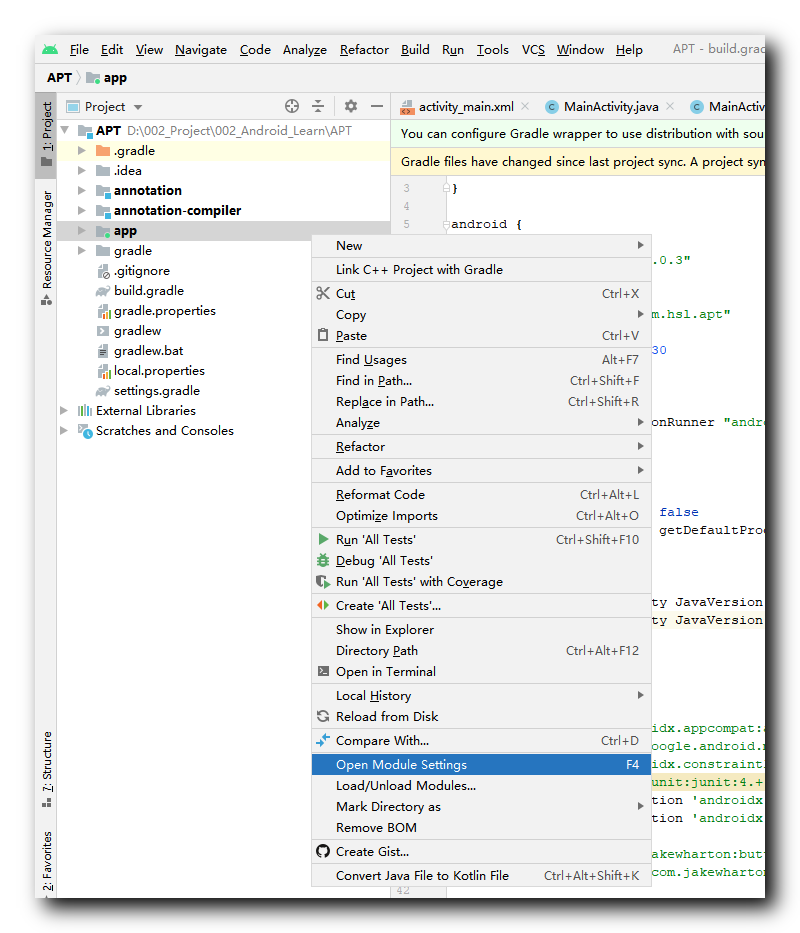Screen dimensions: 800x933
Task: Choose Find Usages from context menu
Action: [x=481, y=359]
